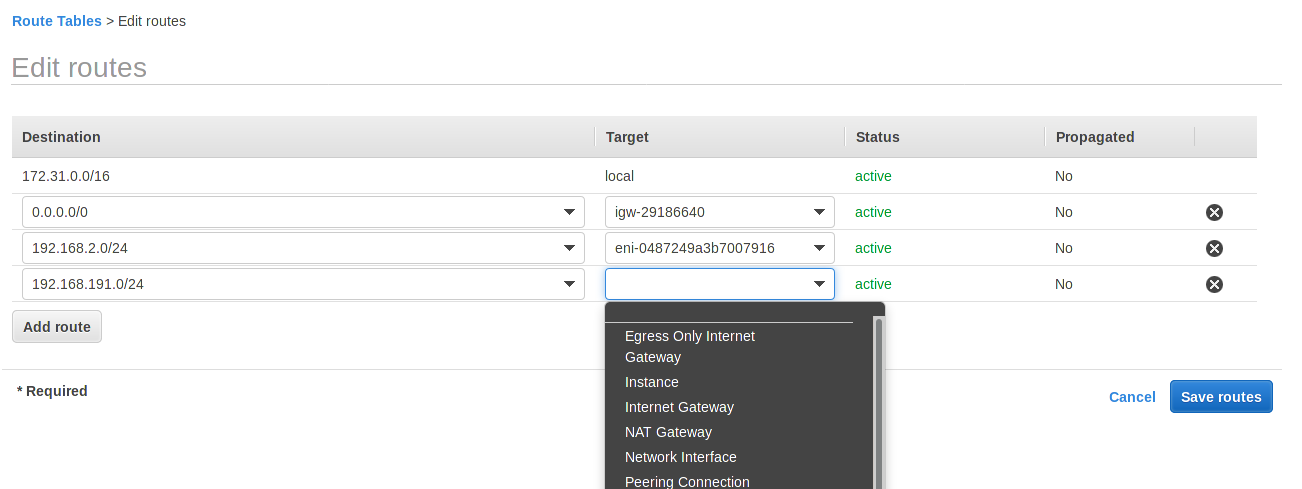Choose Network Interface from the list
This screenshot has width=1302, height=489.
coord(680,457)
